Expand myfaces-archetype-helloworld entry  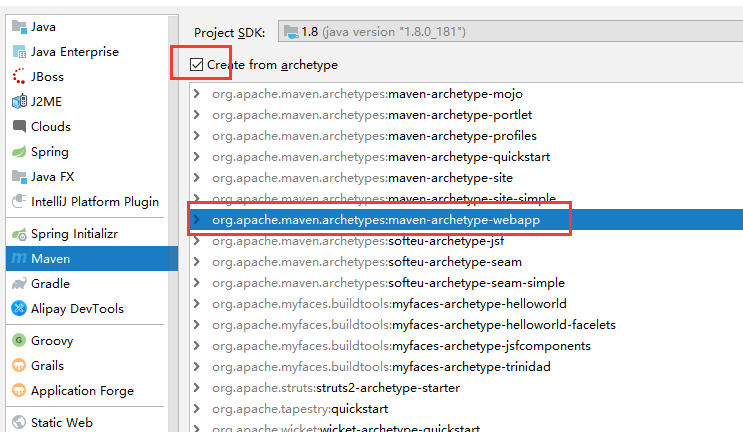[x=197, y=304]
